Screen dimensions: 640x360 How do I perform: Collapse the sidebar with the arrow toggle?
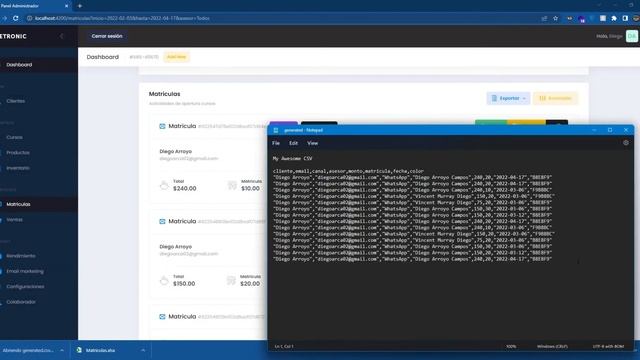point(62,36)
